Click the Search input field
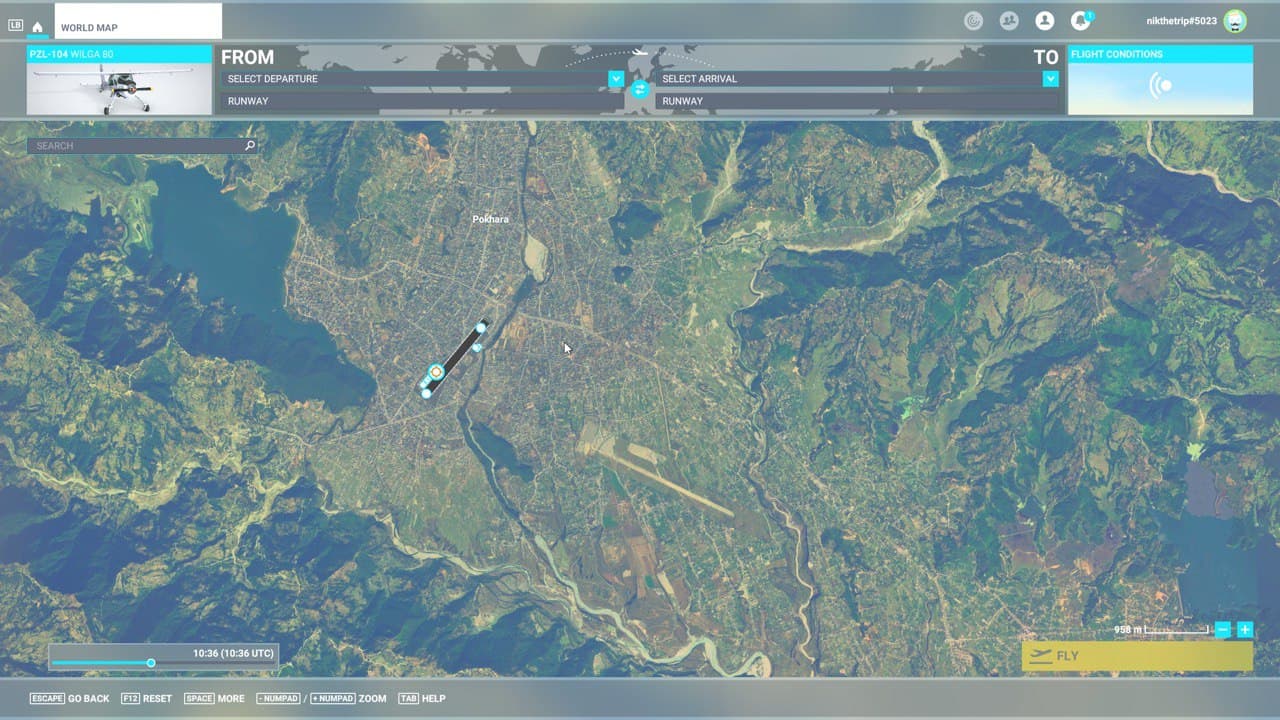This screenshot has height=720, width=1280. point(142,146)
